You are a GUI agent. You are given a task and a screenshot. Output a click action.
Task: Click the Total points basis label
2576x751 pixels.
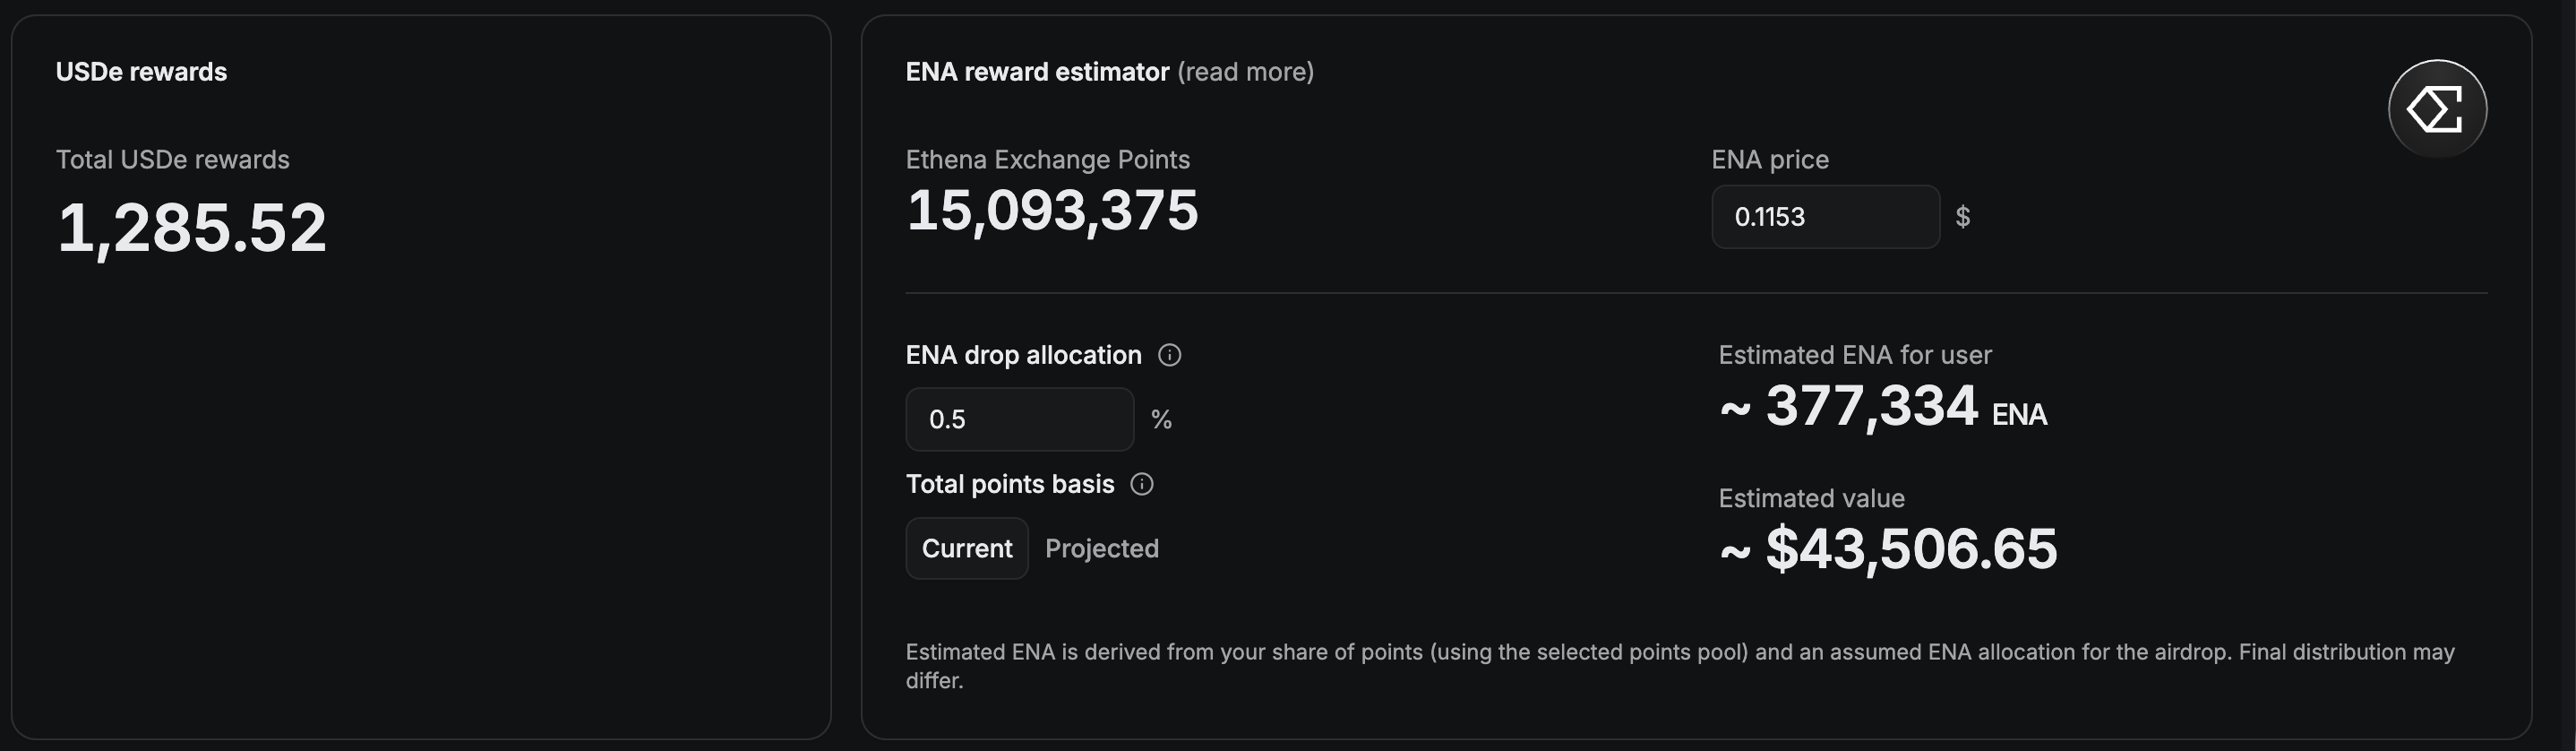tap(1009, 484)
